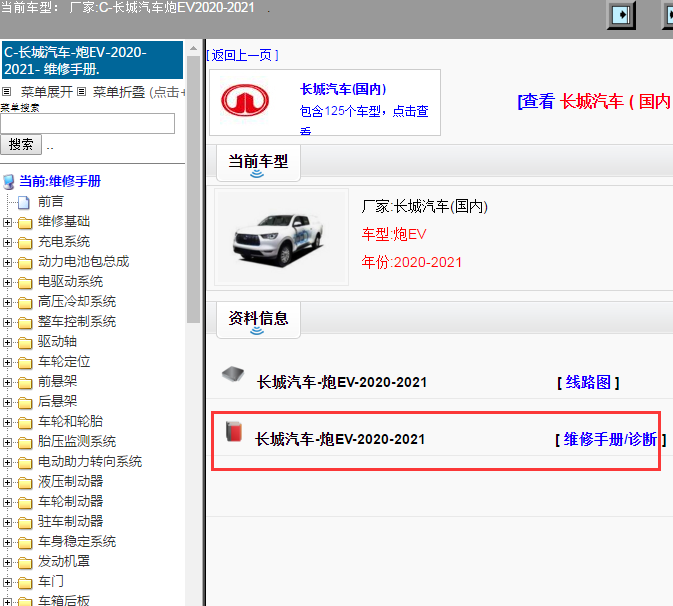673x606 pixels.
Task: Expand the 车轮定位 tree node
Action: pos(7,363)
